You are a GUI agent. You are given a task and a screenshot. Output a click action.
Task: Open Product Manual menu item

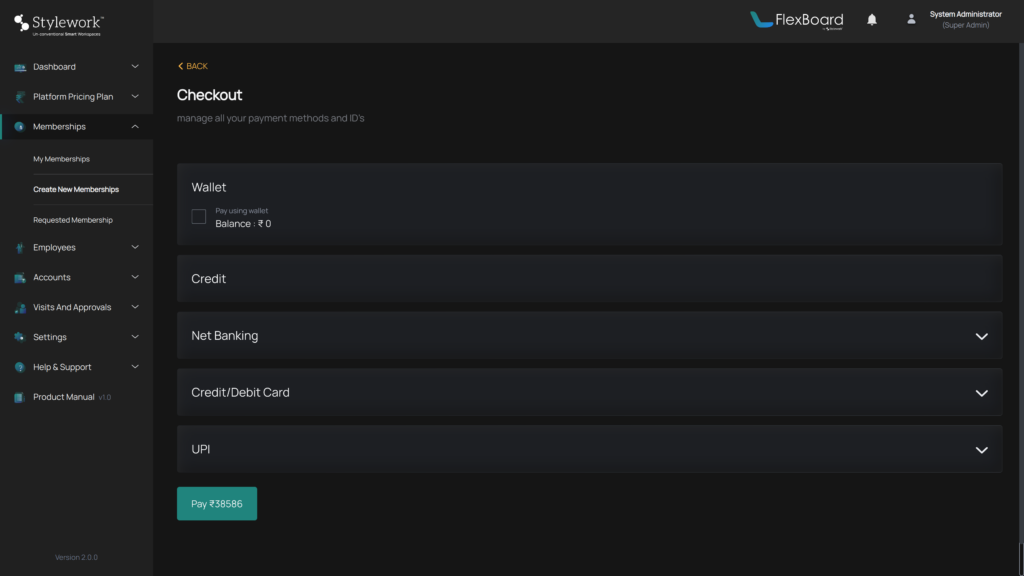64,397
